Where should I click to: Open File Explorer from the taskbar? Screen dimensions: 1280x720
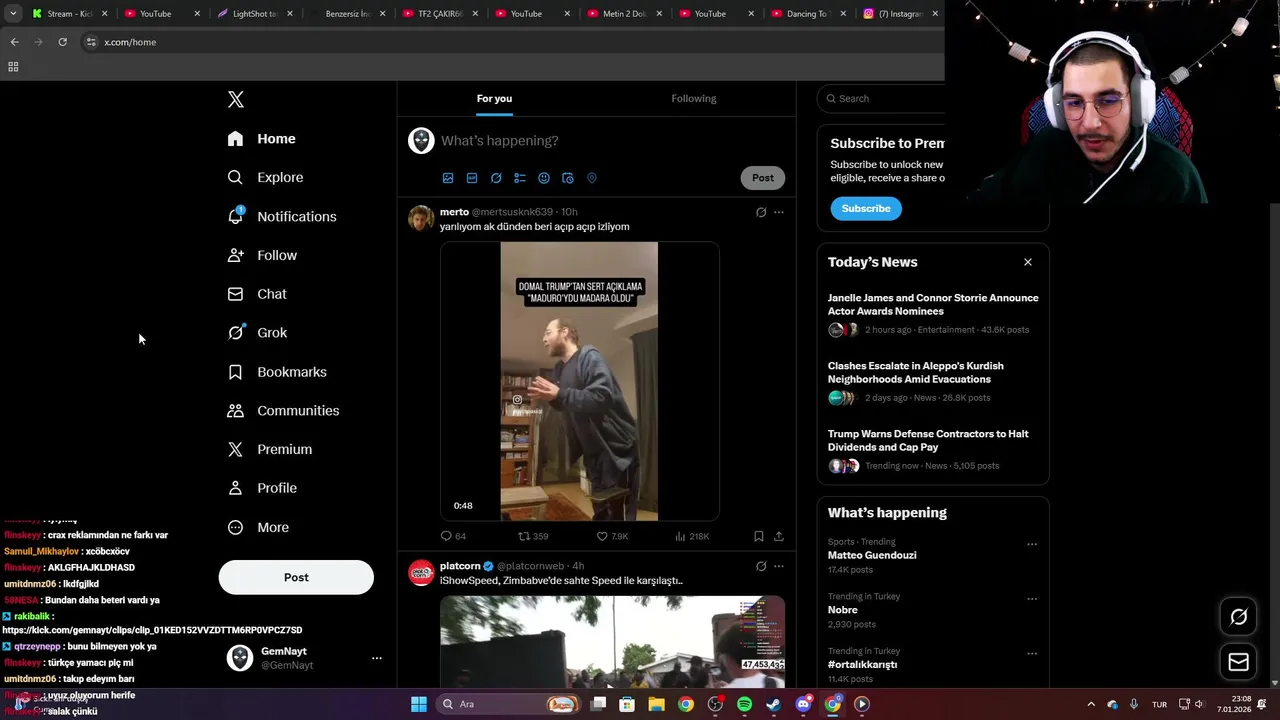[x=656, y=704]
